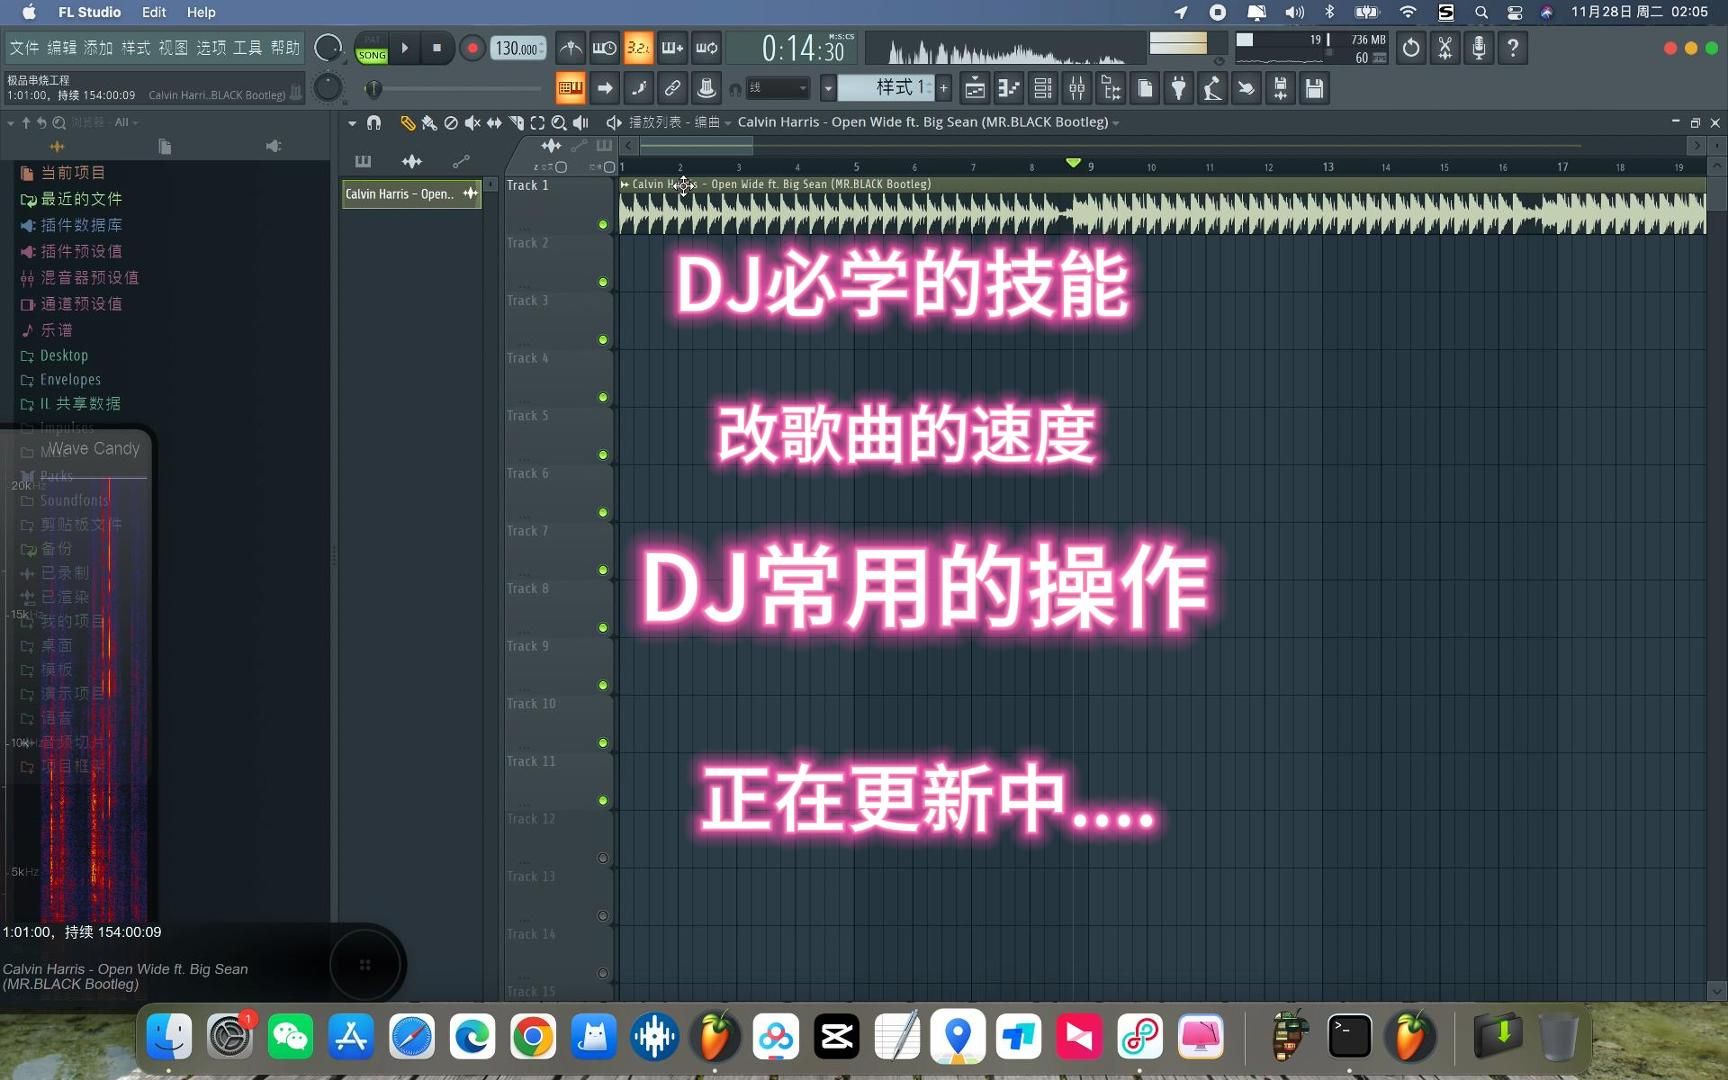This screenshot has width=1728, height=1080.
Task: Open the project picker pages icon
Action: [x=1145, y=88]
